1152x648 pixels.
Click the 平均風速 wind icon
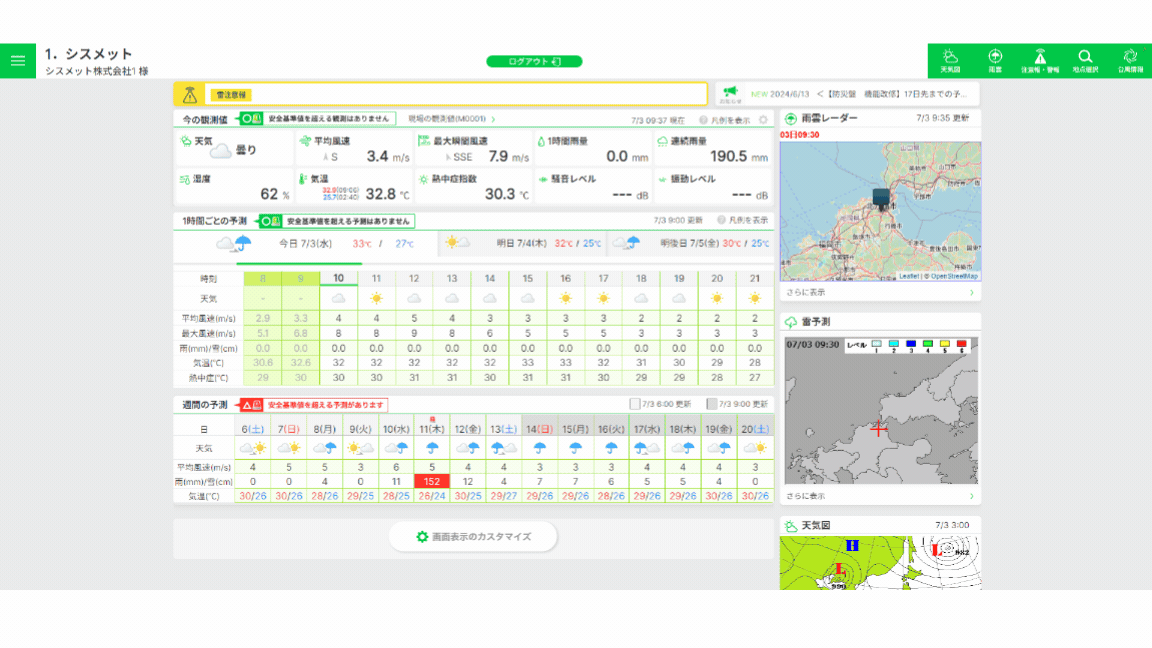click(x=305, y=140)
